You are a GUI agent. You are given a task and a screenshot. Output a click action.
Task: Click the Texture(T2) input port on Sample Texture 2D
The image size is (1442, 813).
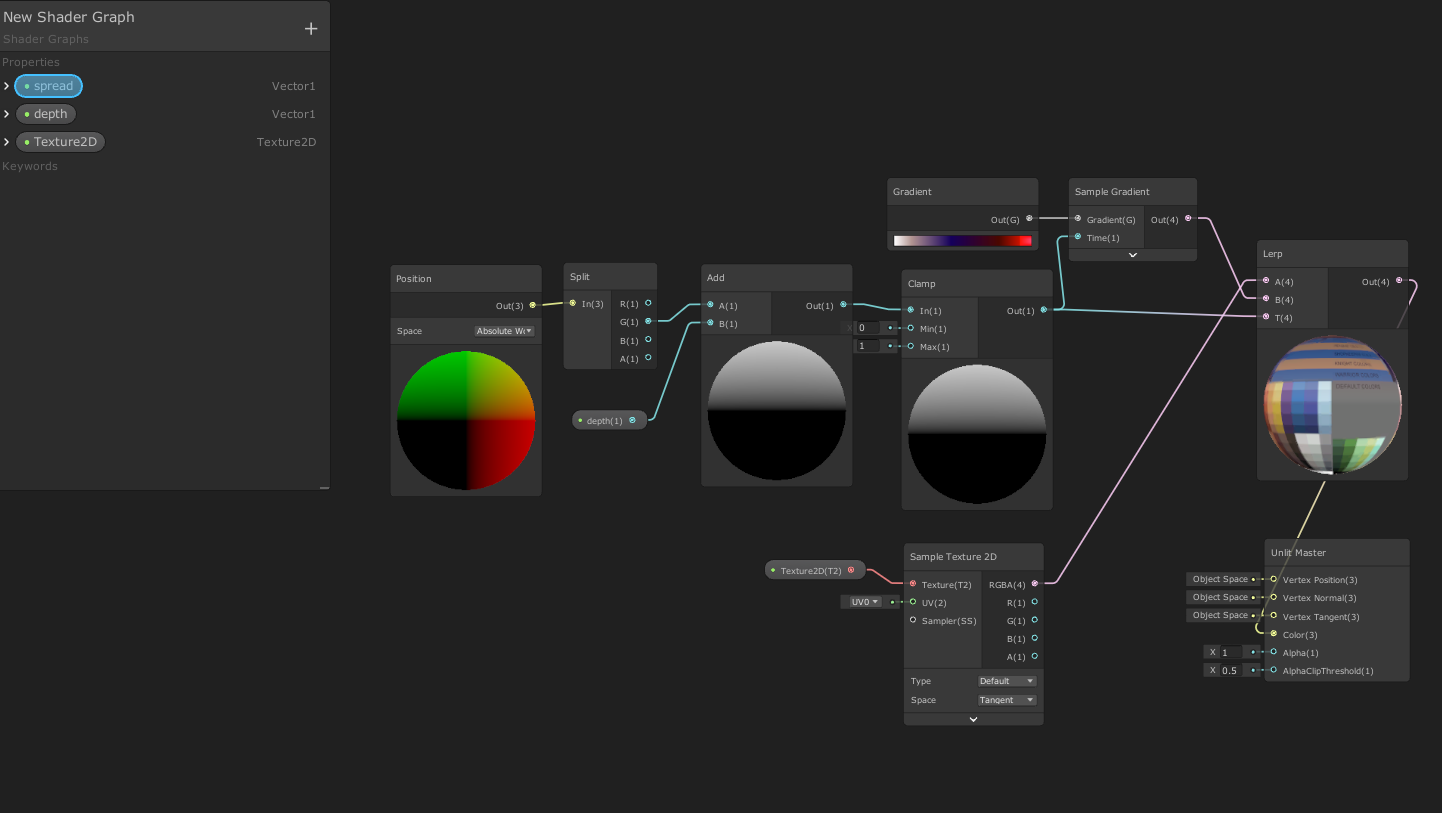[x=911, y=584]
